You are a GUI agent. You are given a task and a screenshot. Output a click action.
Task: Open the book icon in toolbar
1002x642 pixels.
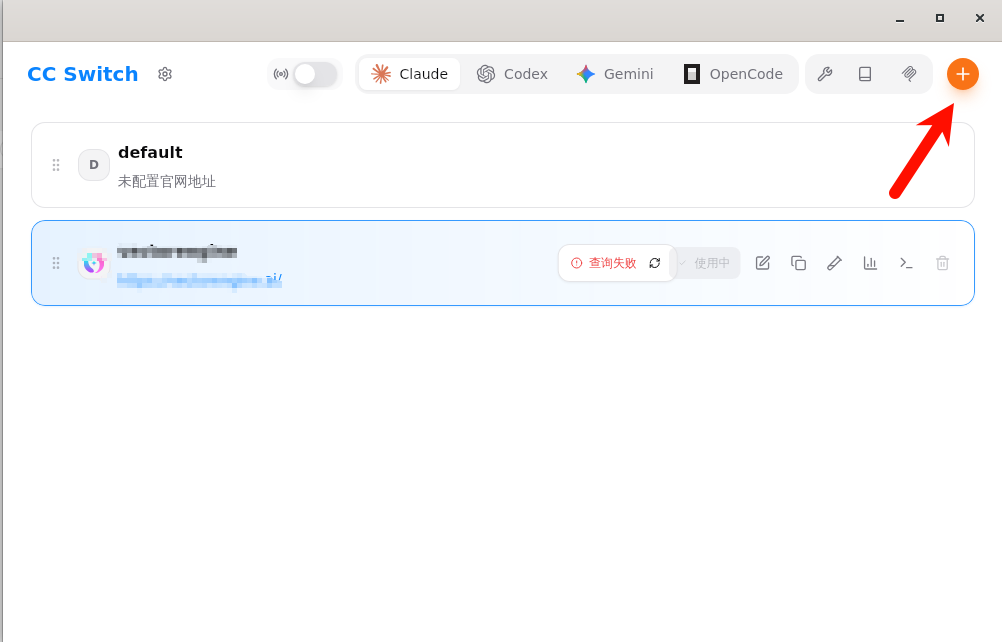tap(865, 74)
